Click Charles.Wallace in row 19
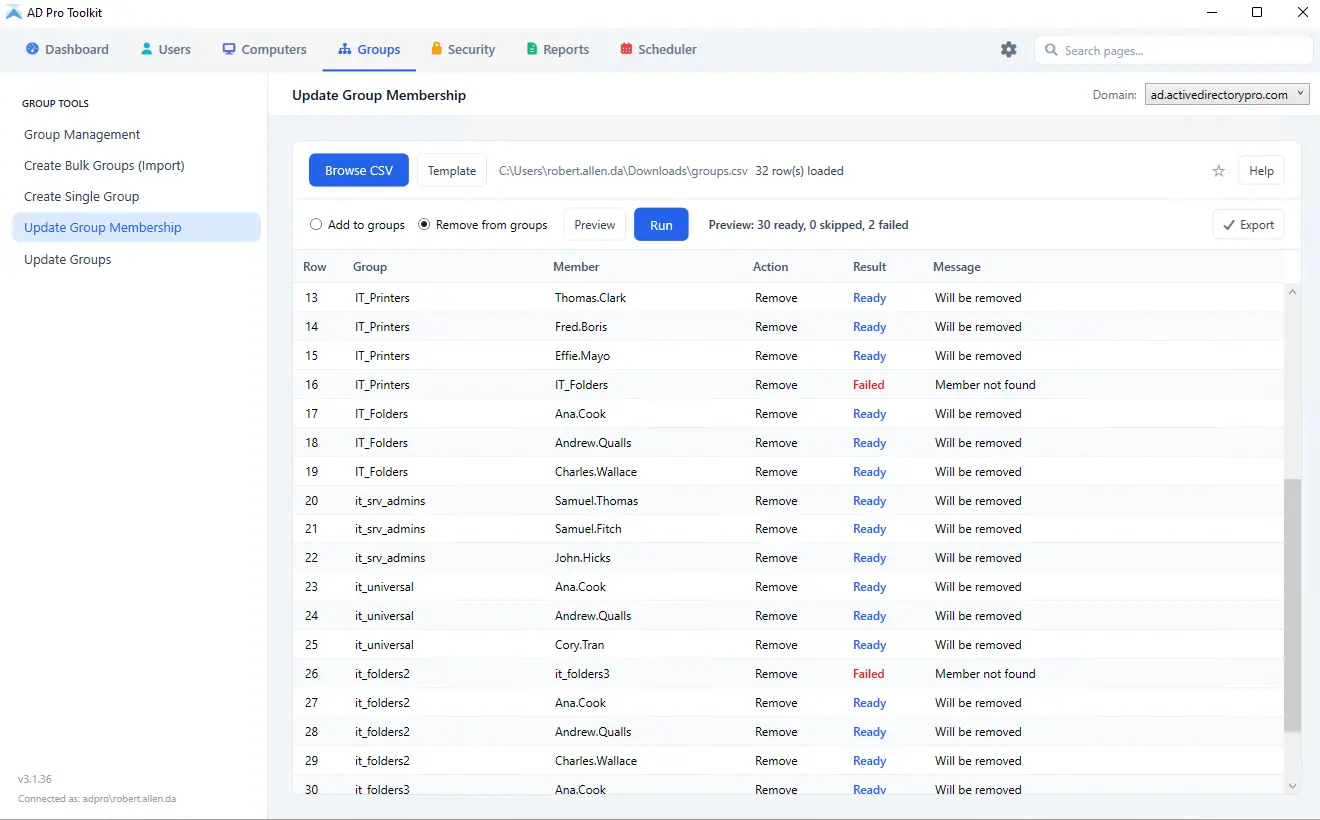The height and width of the screenshot is (820, 1320). tap(596, 472)
